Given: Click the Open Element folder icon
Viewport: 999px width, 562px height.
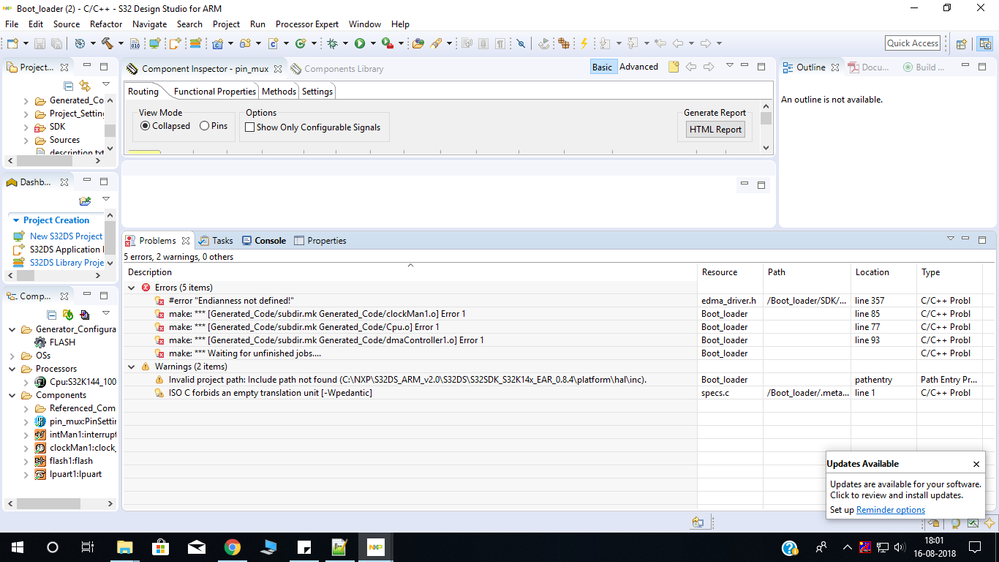Looking at the screenshot, I should point(418,43).
